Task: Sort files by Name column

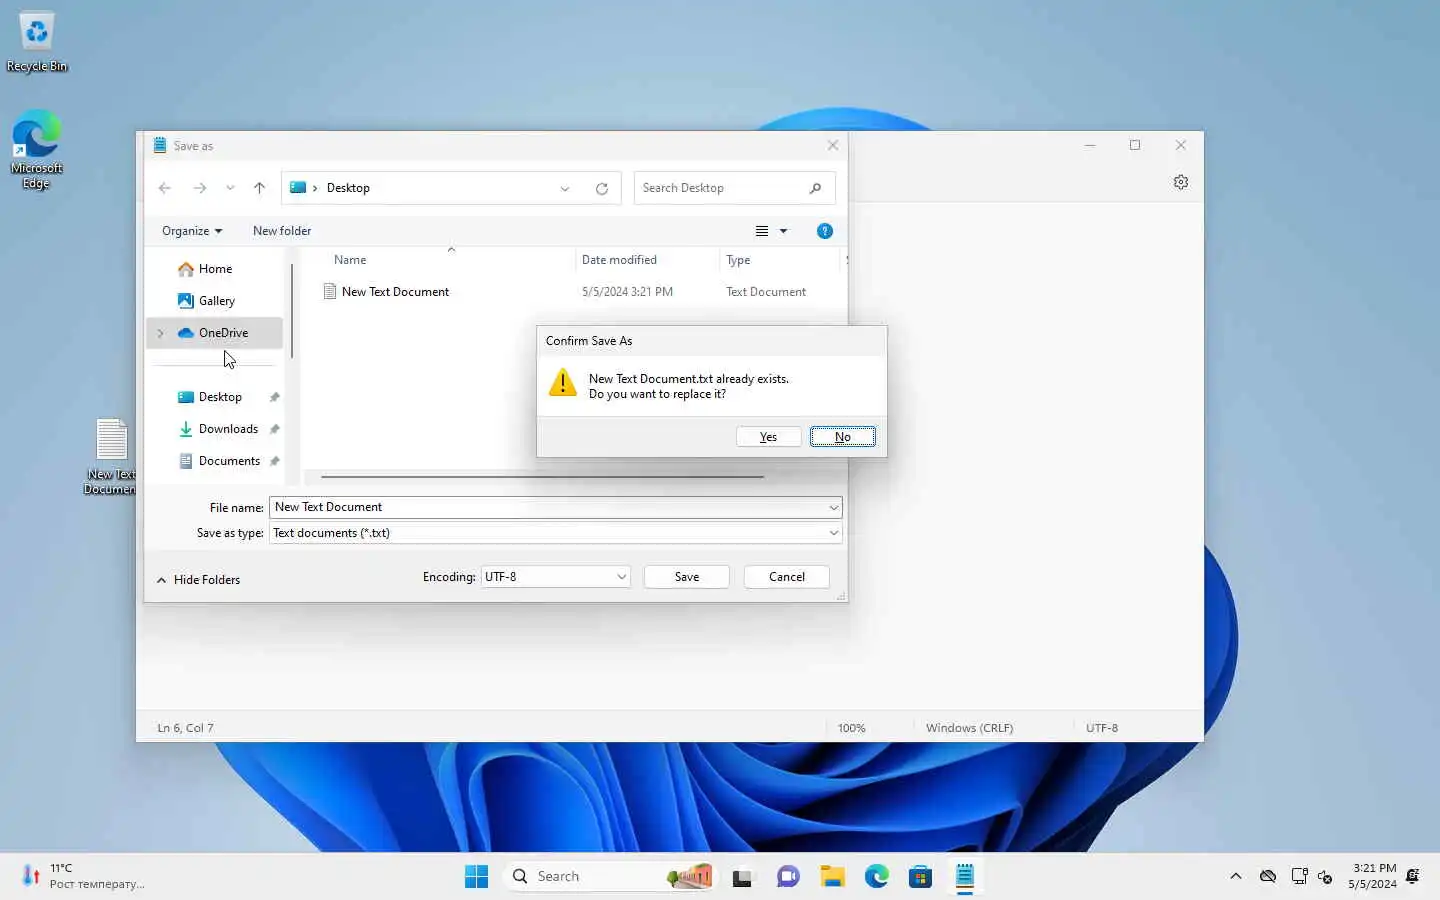Action: pos(350,260)
